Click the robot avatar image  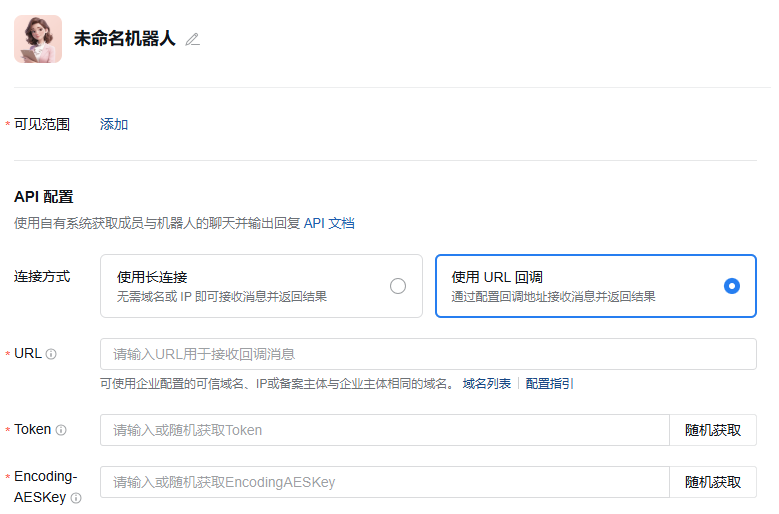pyautogui.click(x=38, y=39)
